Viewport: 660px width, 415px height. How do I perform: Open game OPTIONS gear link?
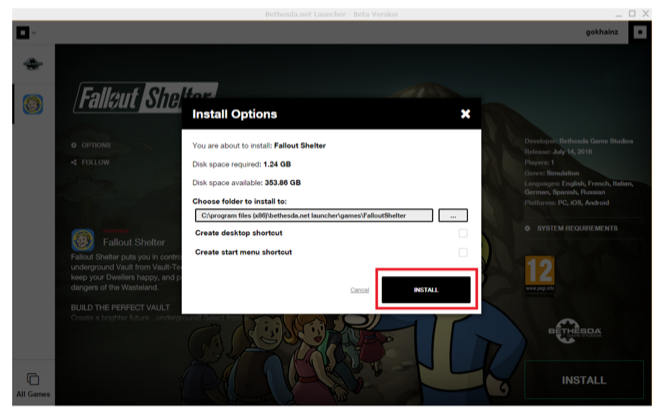click(91, 145)
